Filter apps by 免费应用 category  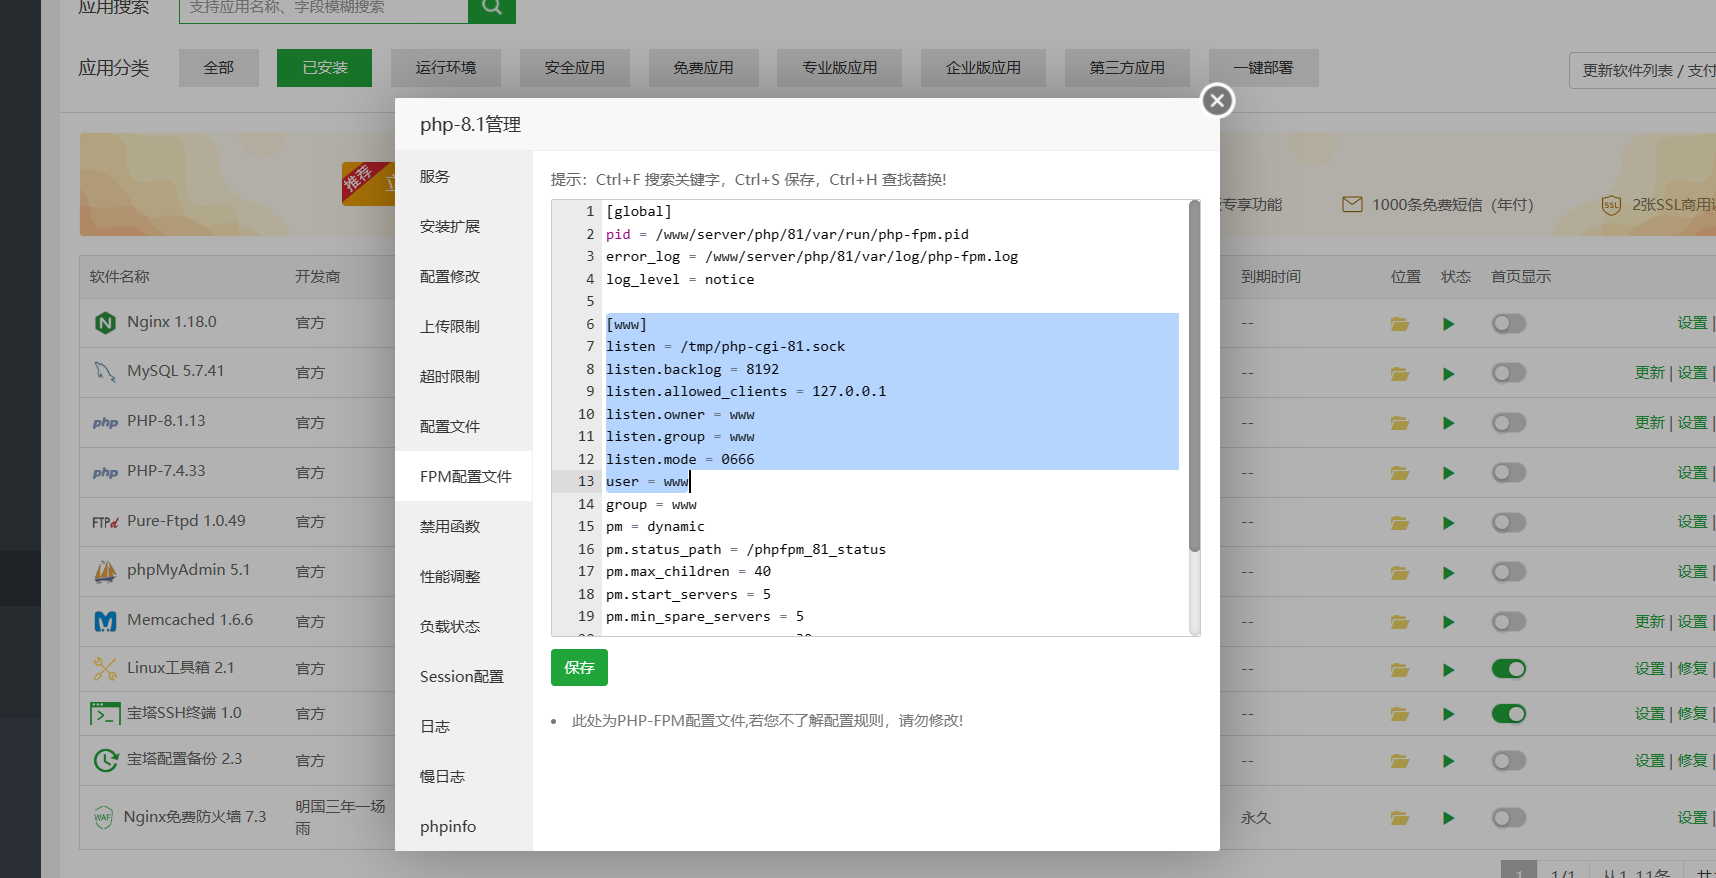click(x=704, y=68)
